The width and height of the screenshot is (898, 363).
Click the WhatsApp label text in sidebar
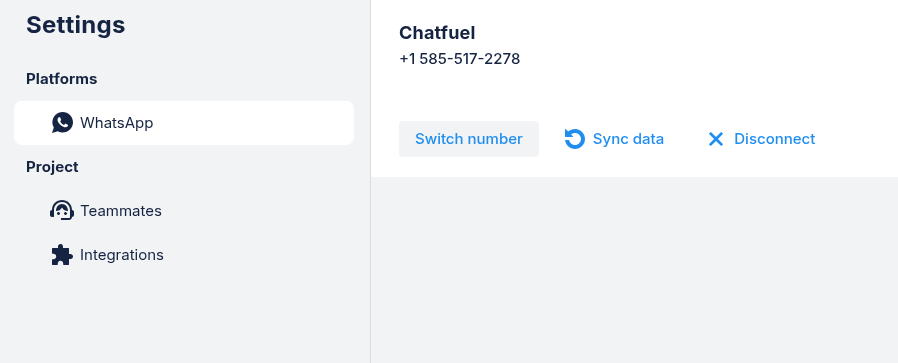pos(116,123)
